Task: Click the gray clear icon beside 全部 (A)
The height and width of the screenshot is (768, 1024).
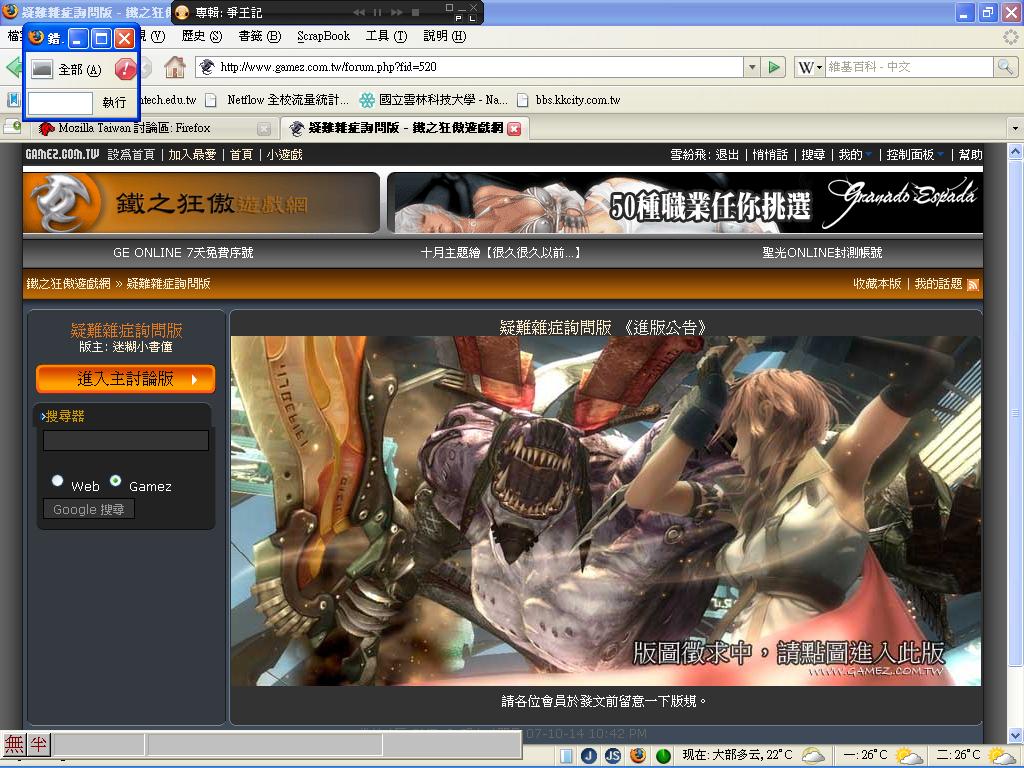Action: pyautogui.click(x=42, y=69)
